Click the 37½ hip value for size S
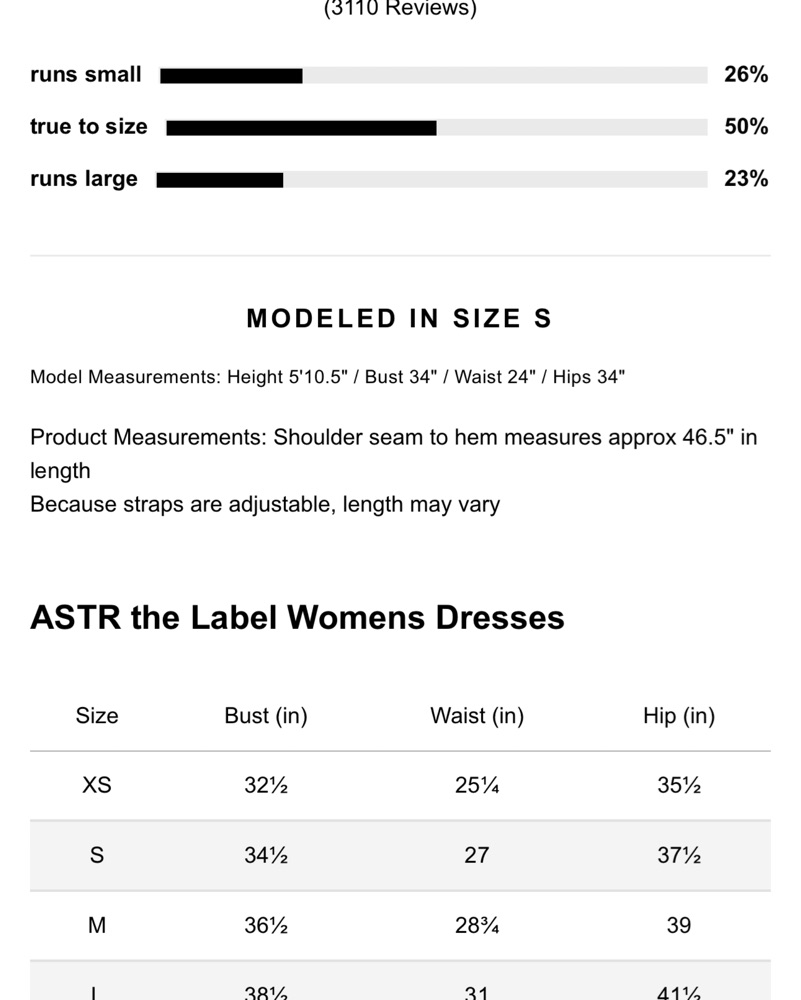This screenshot has width=801, height=1000. point(679,855)
